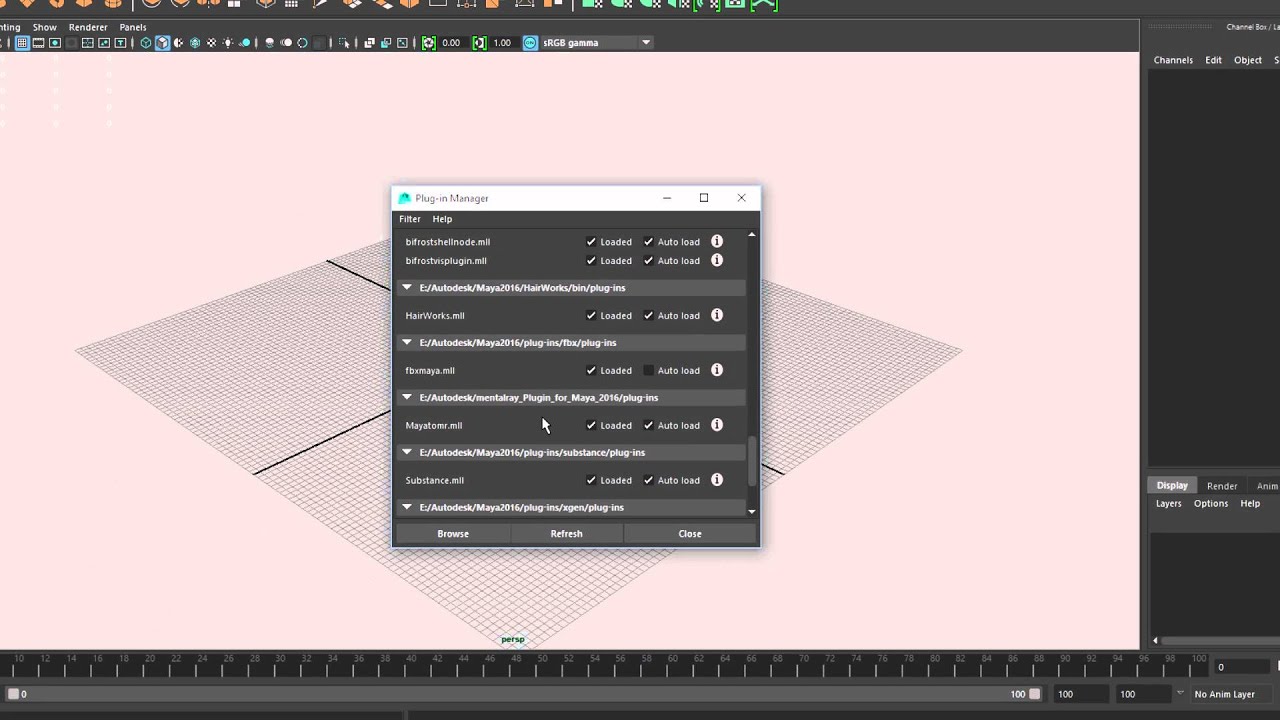Screen dimensions: 1280x720
Task: View info for Substance.mll plug-in
Action: (x=717, y=480)
